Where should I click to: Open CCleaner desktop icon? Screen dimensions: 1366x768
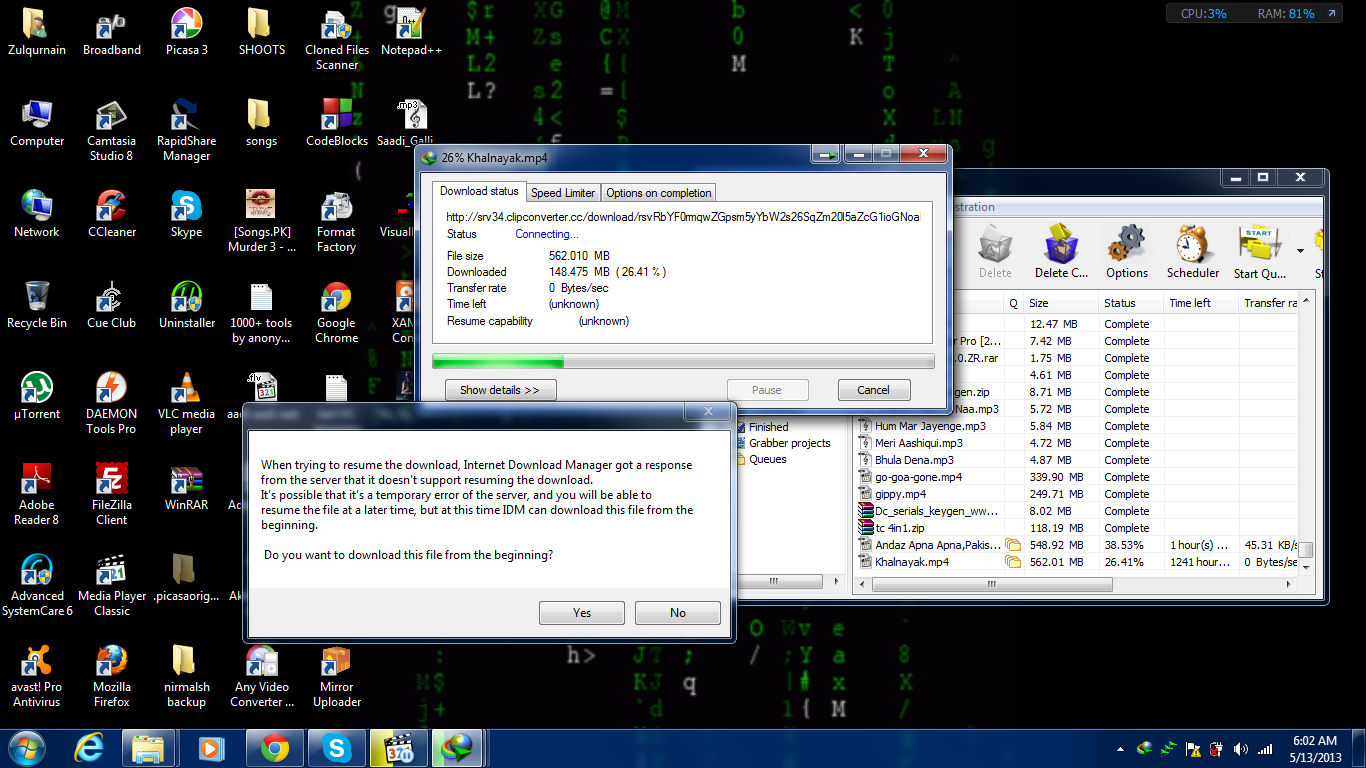pyautogui.click(x=111, y=214)
